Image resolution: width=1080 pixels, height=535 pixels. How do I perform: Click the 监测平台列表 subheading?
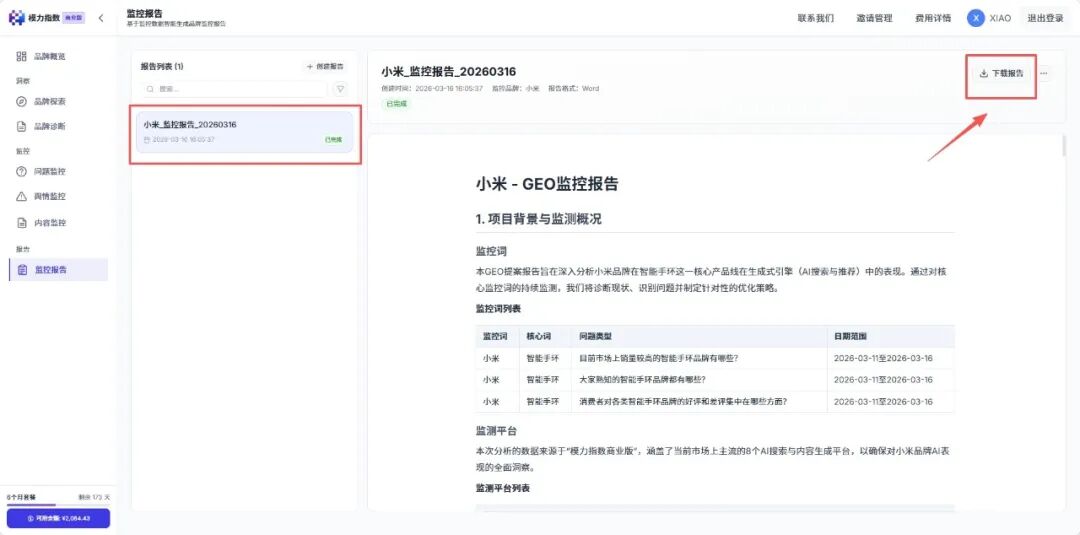point(502,488)
